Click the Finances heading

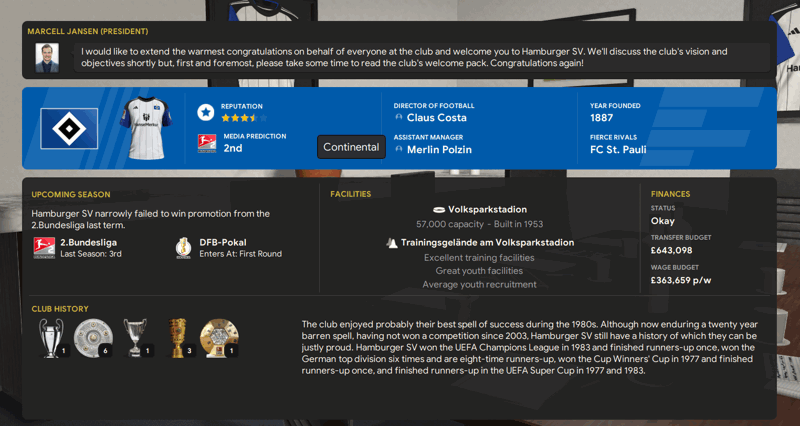670,194
